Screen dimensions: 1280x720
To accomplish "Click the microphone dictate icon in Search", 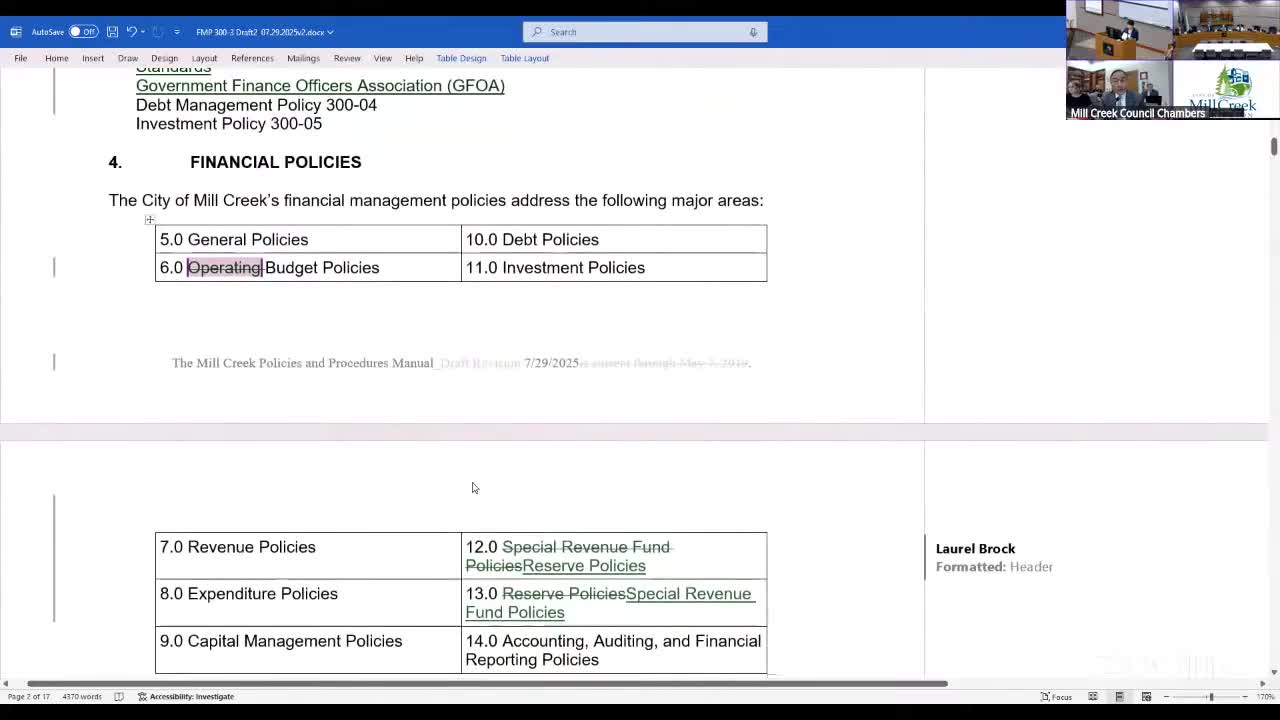I will [x=753, y=32].
